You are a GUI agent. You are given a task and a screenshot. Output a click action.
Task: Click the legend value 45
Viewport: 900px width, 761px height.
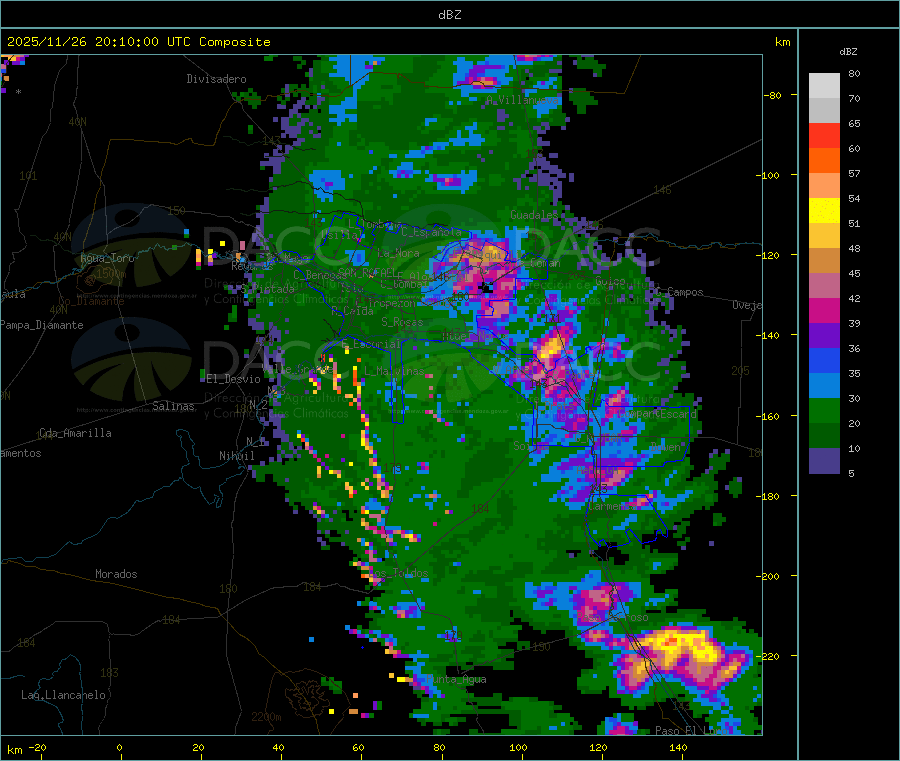(854, 273)
